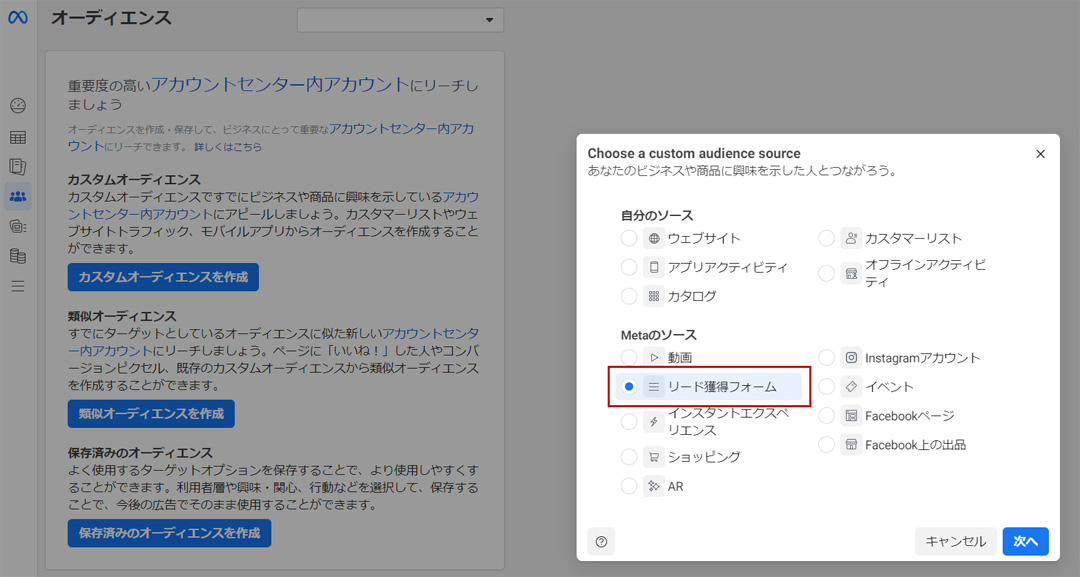
Task: Select the カスタマーリスト radio option
Action: click(x=826, y=238)
